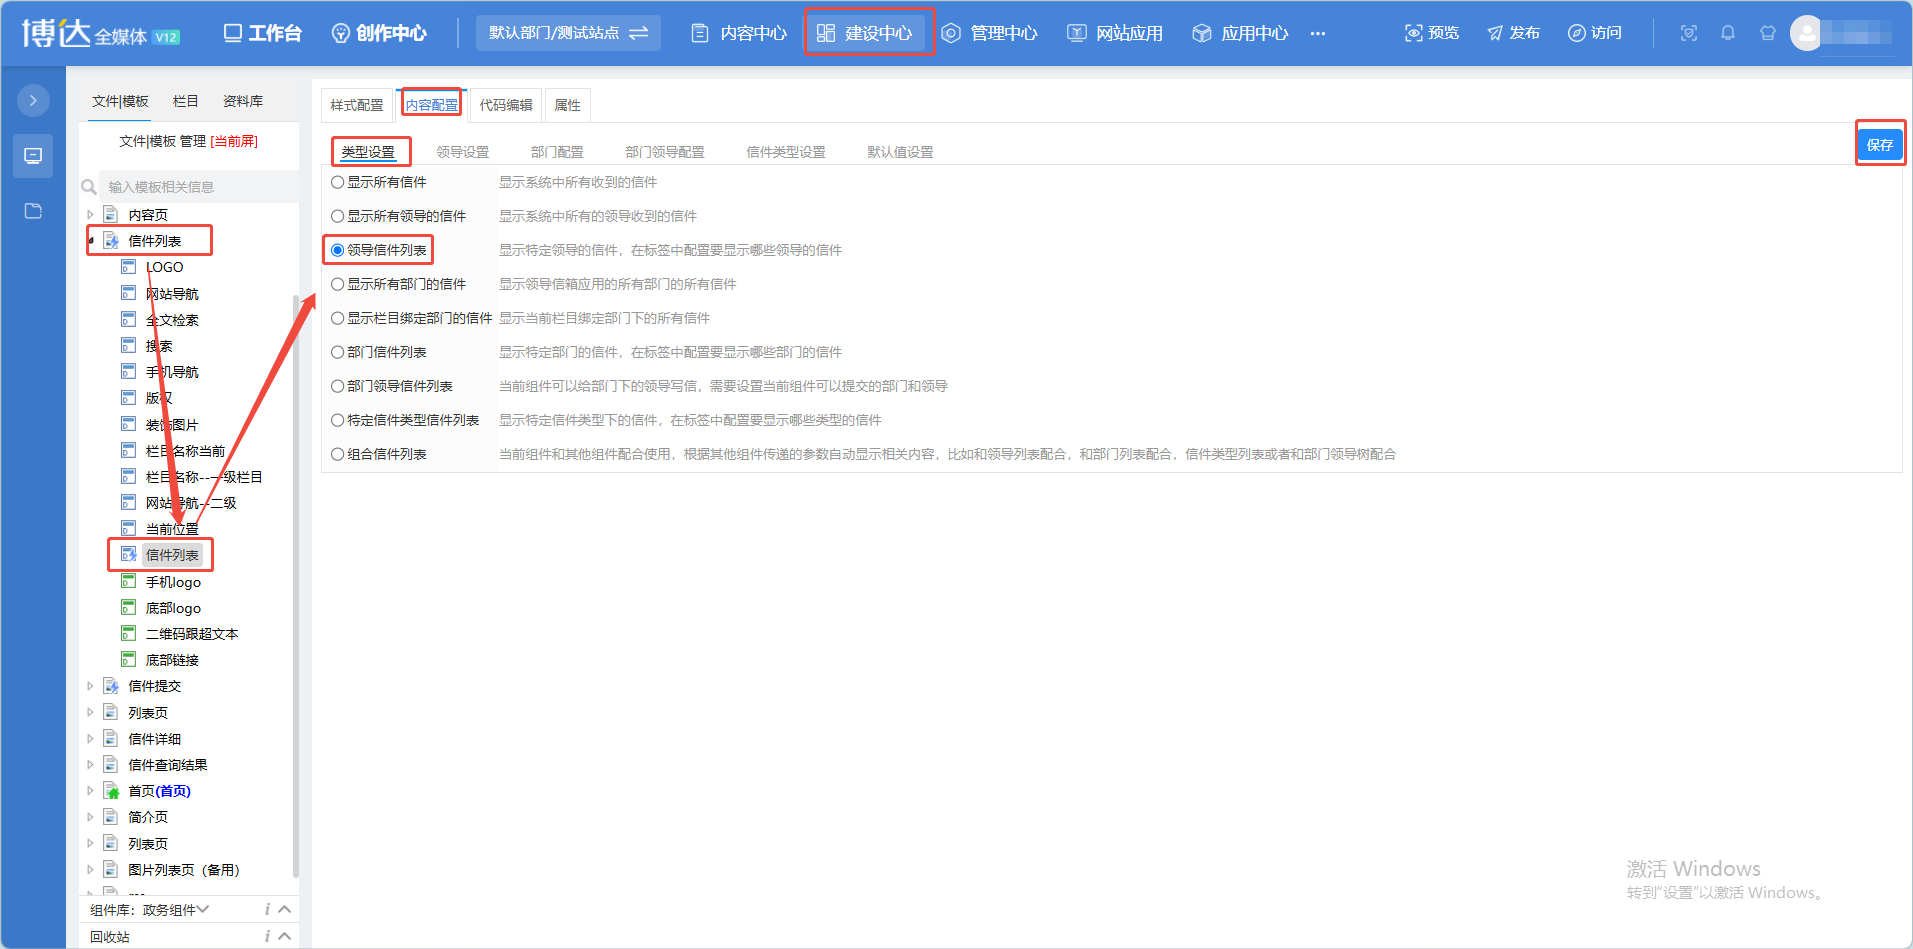The width and height of the screenshot is (1913, 949).
Task: Open the theme shirt icon in header
Action: (x=1768, y=33)
